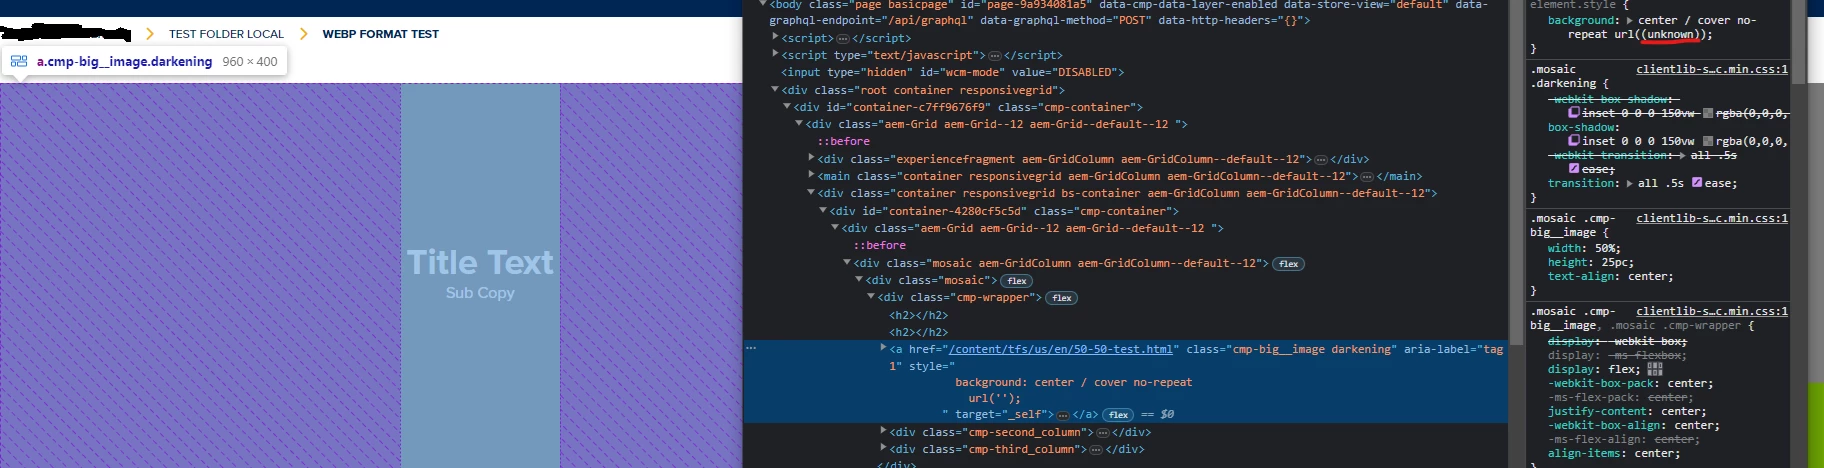Expand ellipsis of main container element

click(1367, 176)
